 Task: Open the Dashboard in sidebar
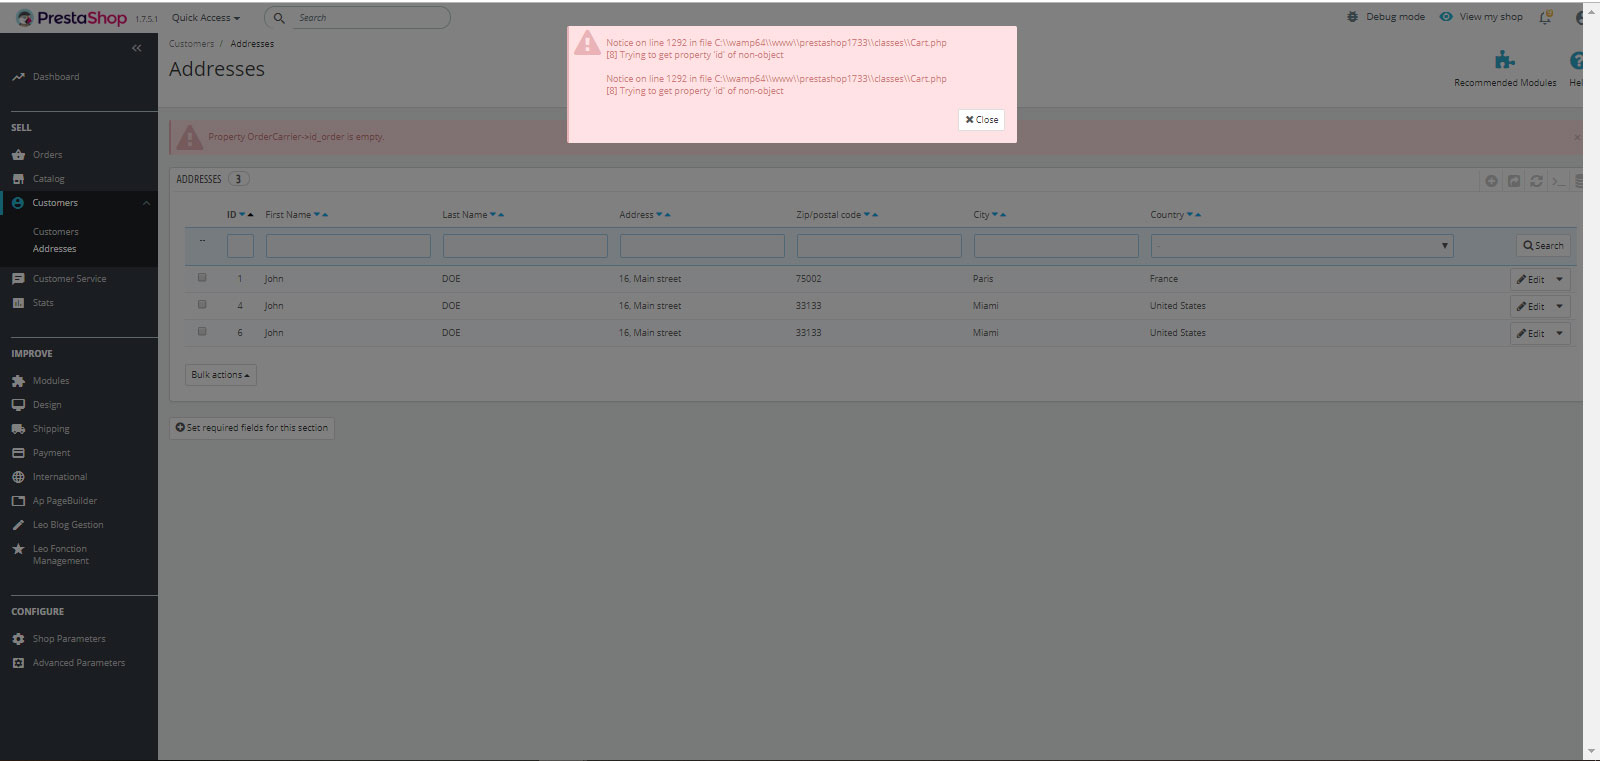pos(56,77)
